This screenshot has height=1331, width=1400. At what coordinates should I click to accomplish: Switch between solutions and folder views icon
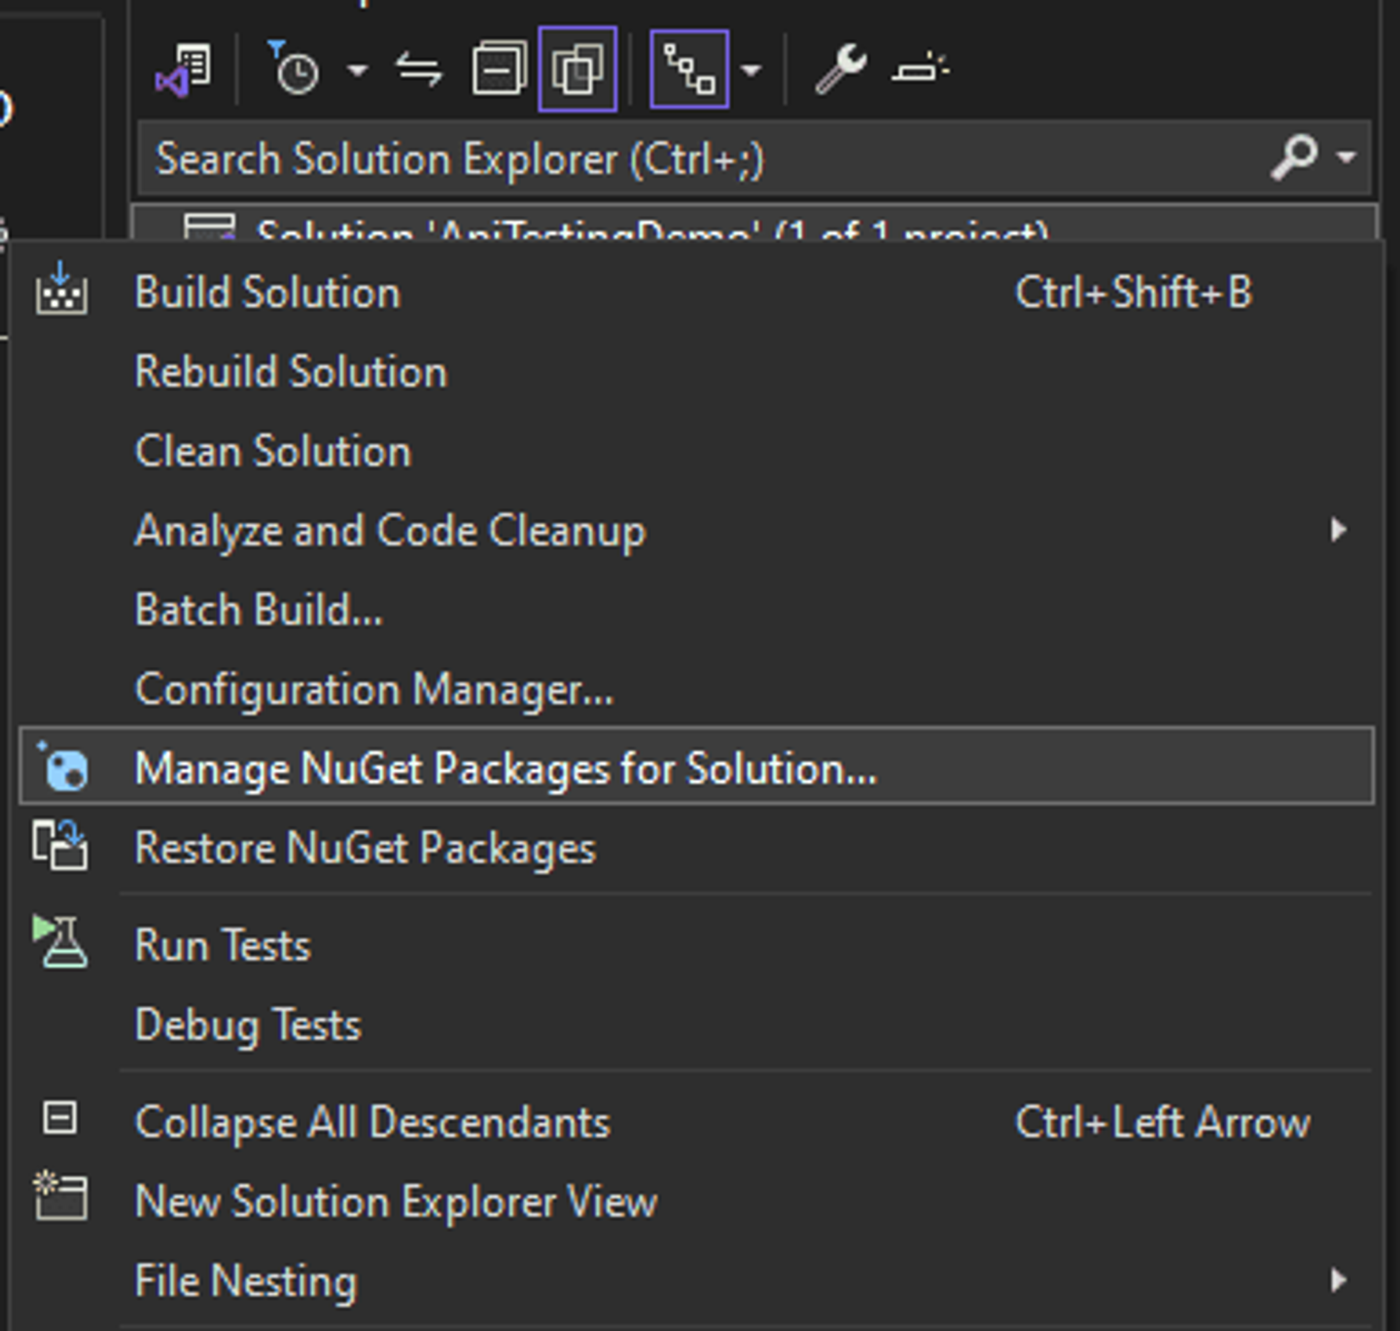183,70
